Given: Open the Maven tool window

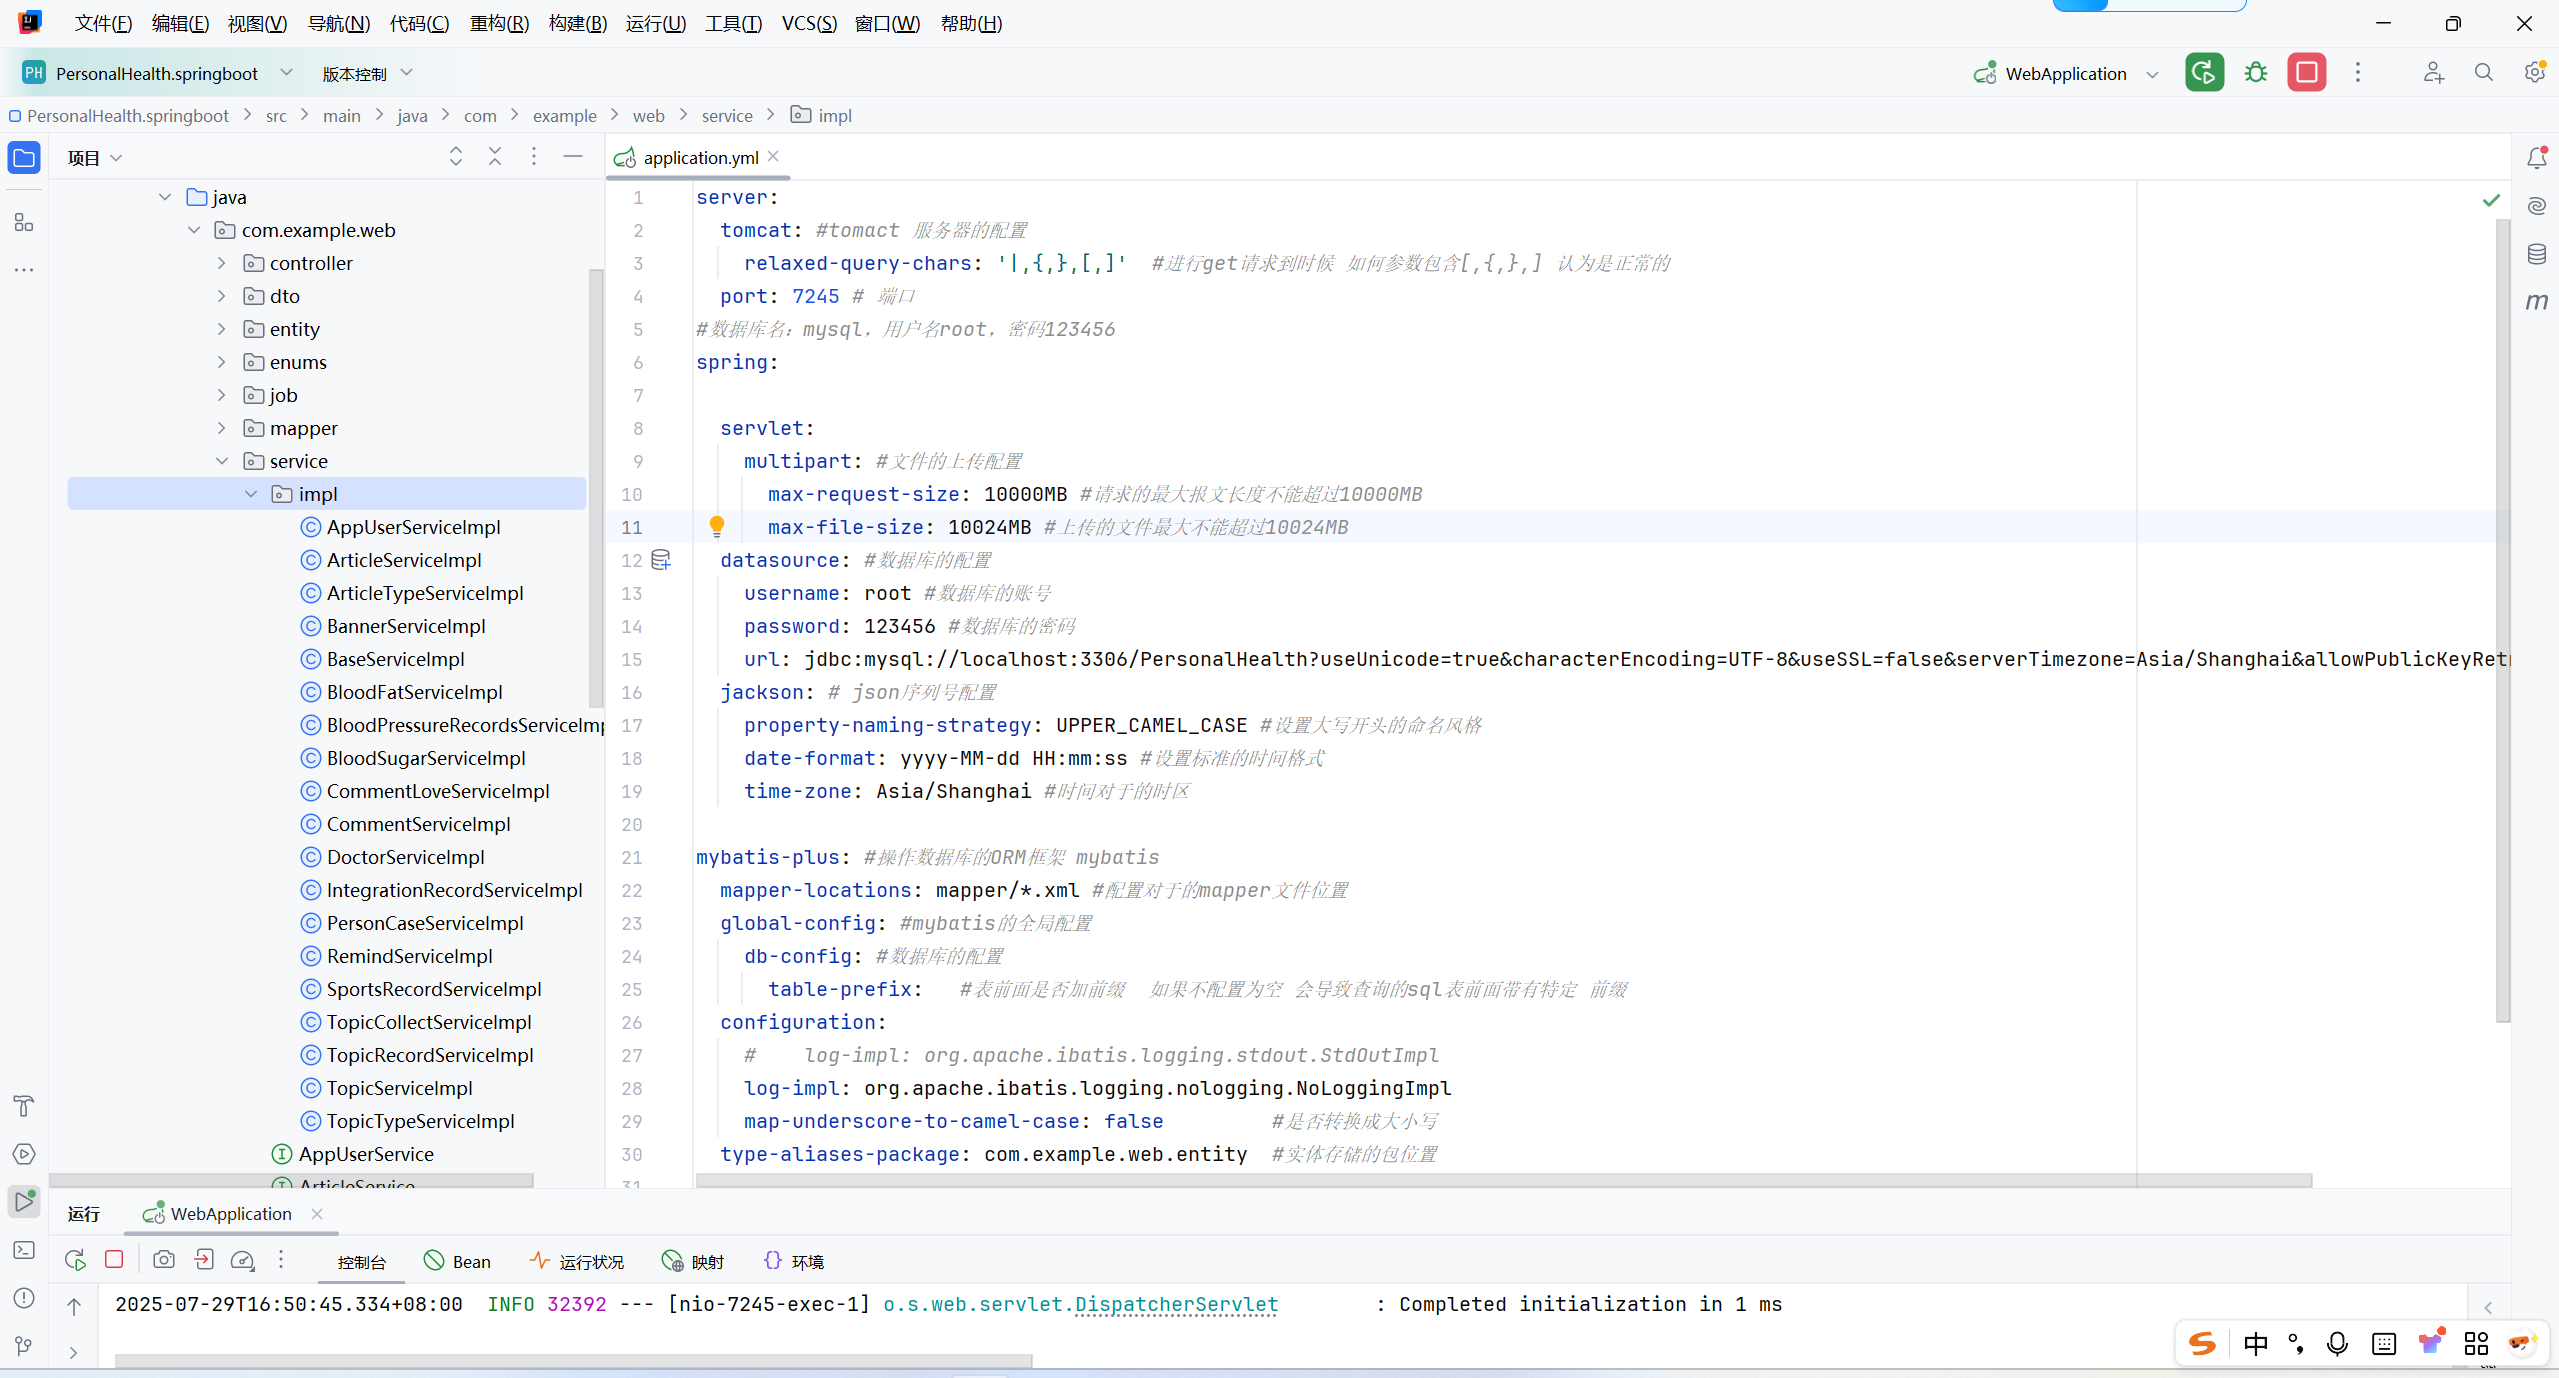Looking at the screenshot, I should [x=2537, y=301].
